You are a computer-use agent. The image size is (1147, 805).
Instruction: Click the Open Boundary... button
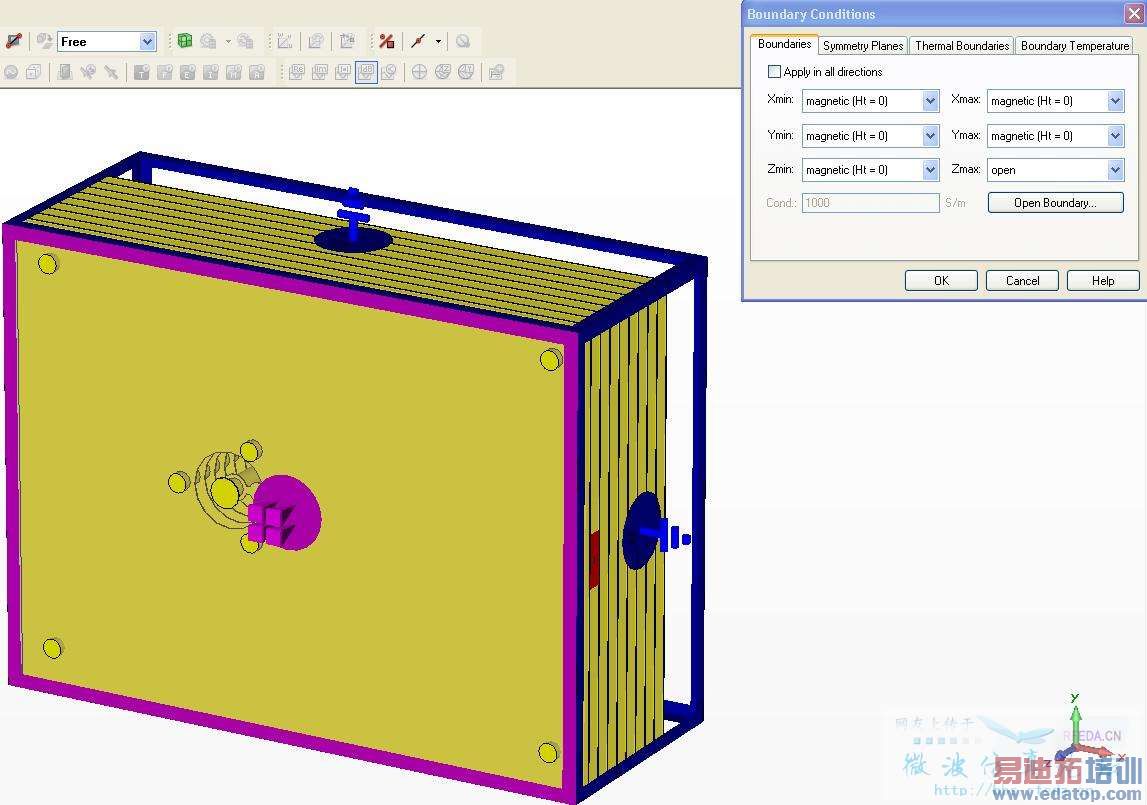[x=1056, y=203]
